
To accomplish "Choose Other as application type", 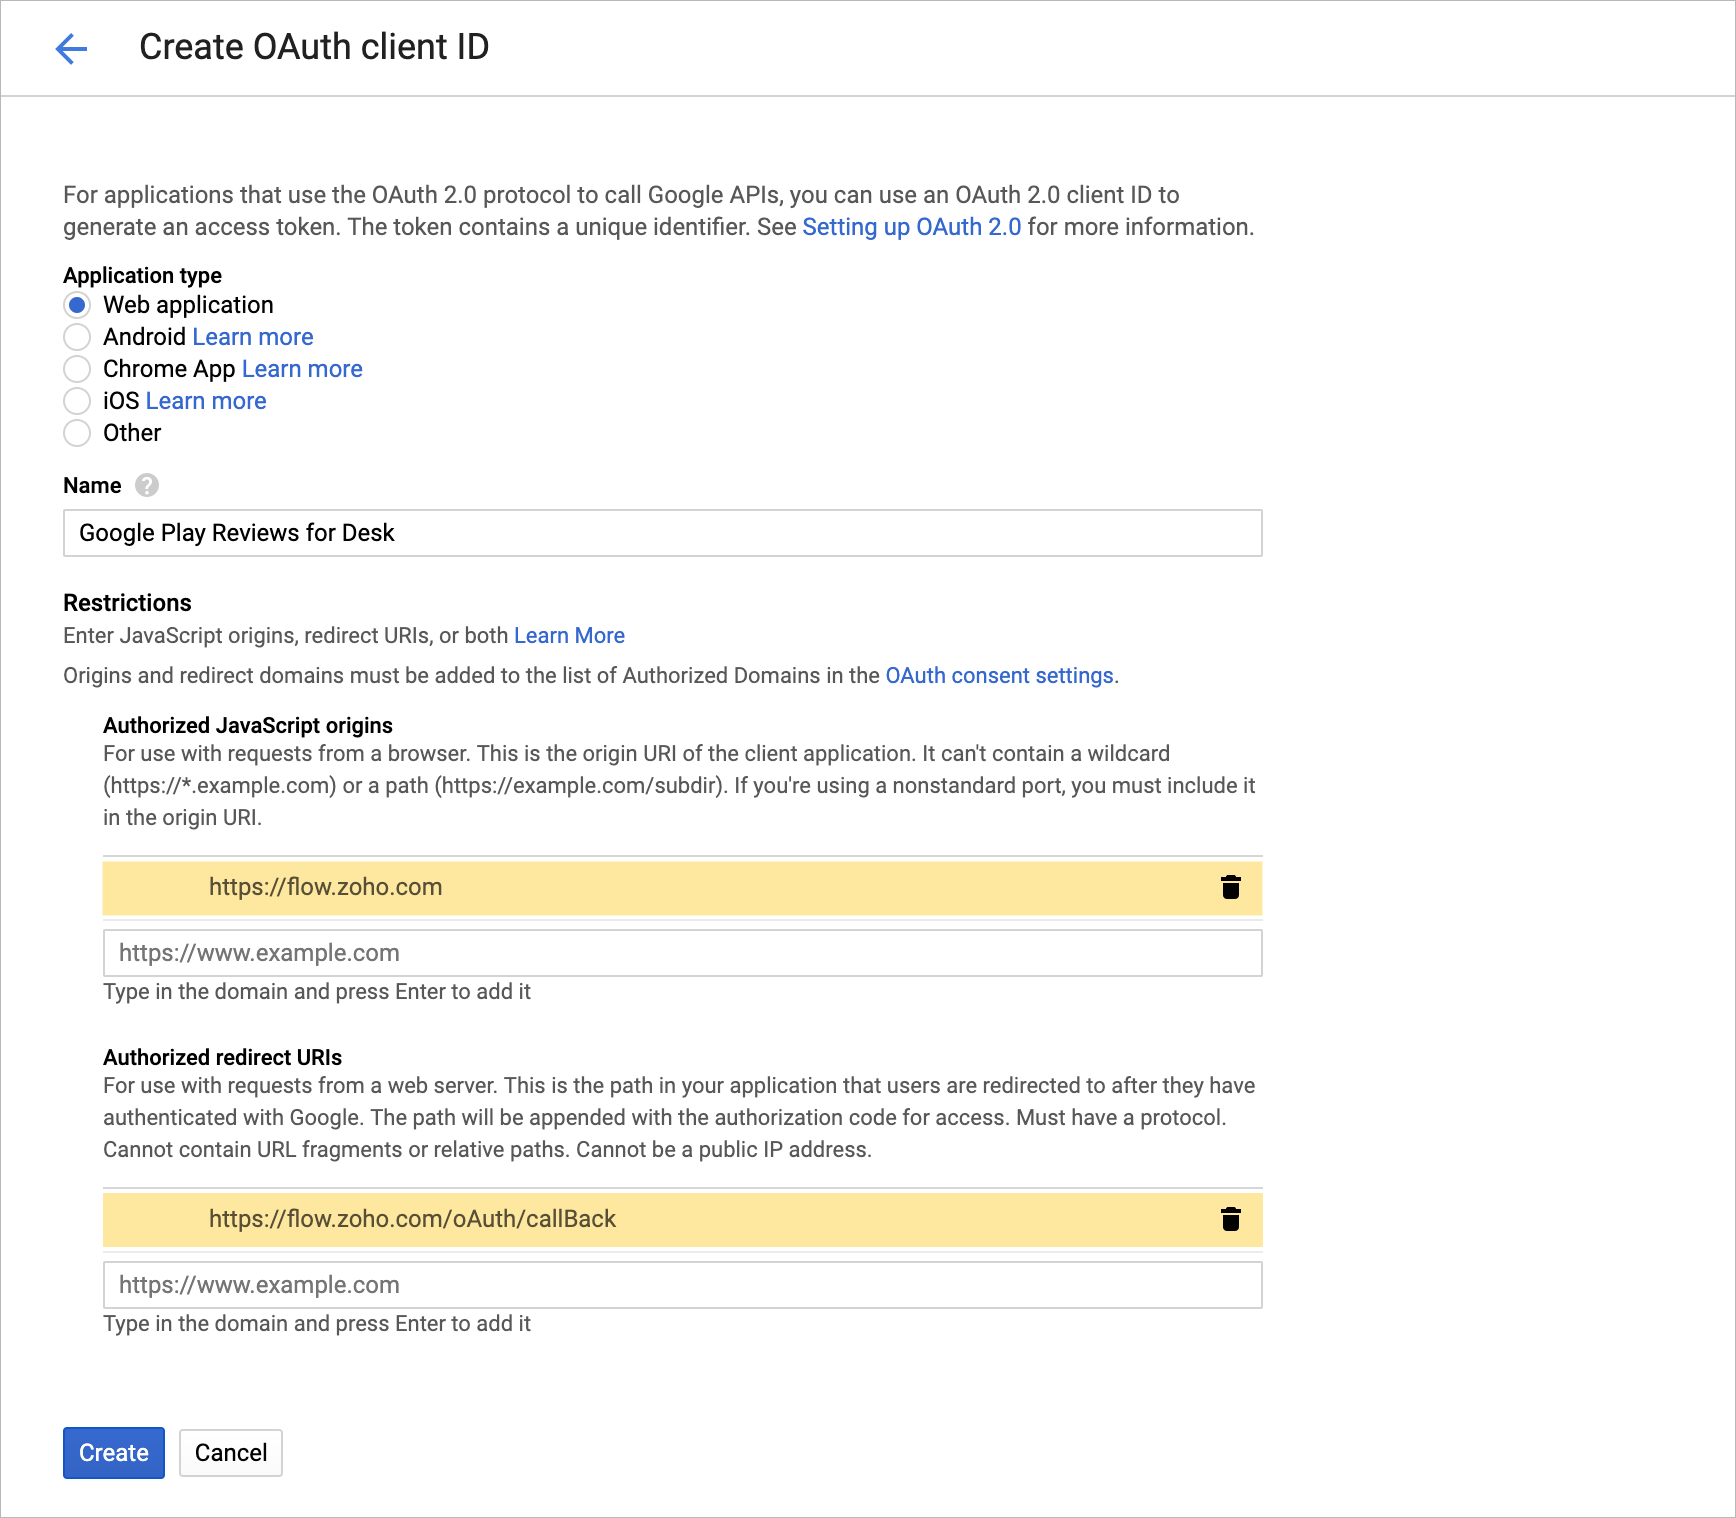I will tap(77, 433).
